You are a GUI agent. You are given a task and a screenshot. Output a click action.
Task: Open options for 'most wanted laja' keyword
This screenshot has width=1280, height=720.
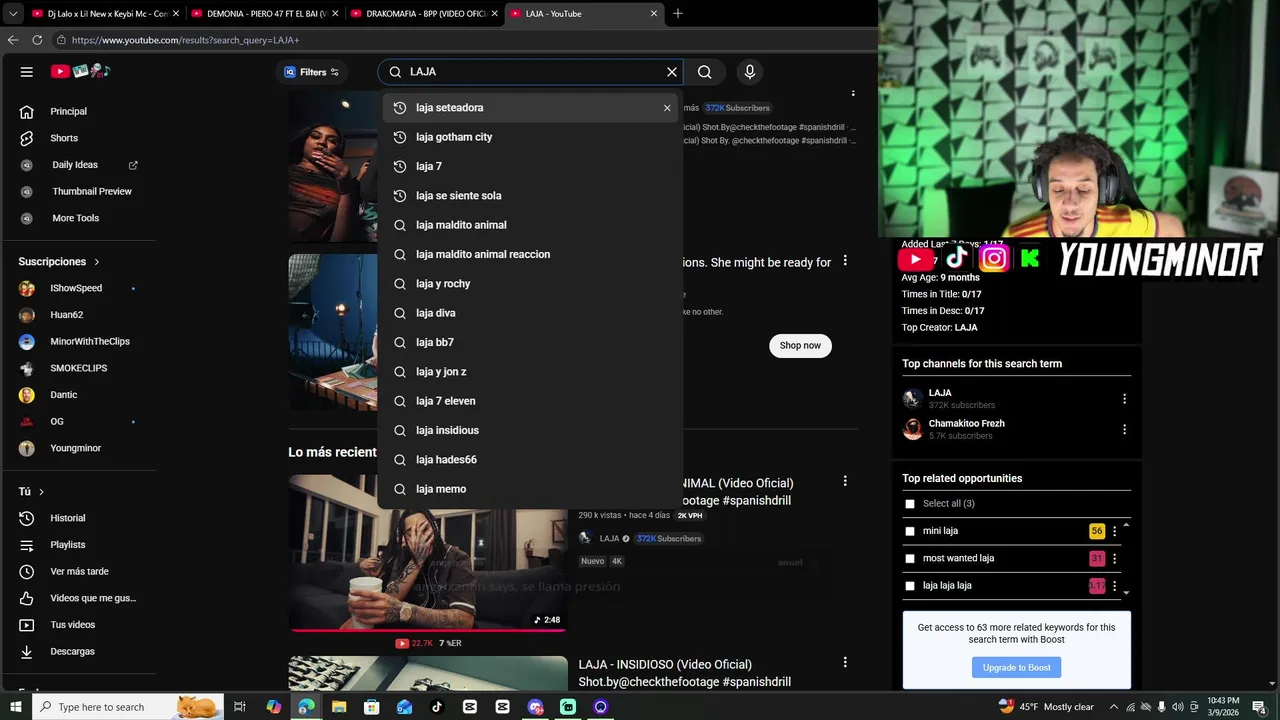[1115, 558]
